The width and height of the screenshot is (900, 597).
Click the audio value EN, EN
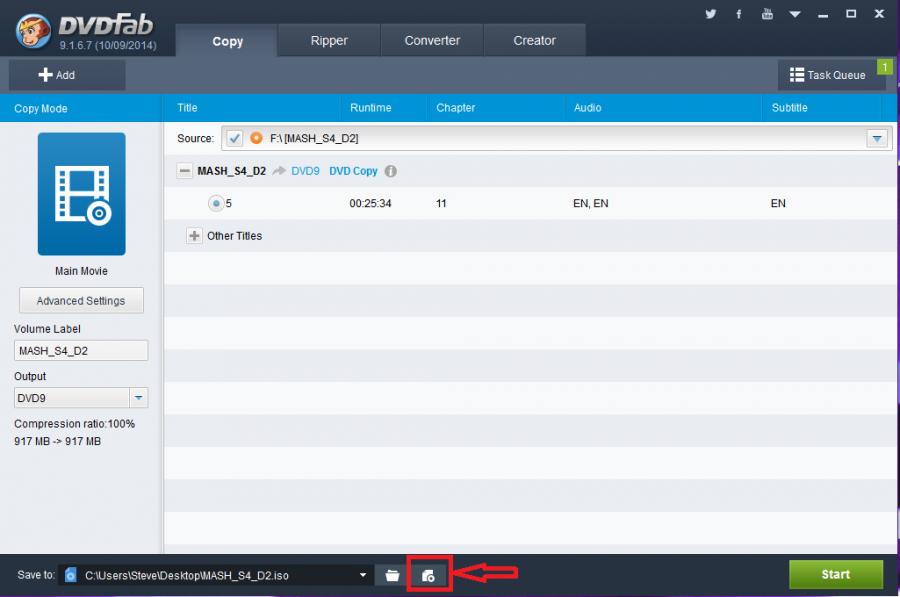tap(591, 203)
